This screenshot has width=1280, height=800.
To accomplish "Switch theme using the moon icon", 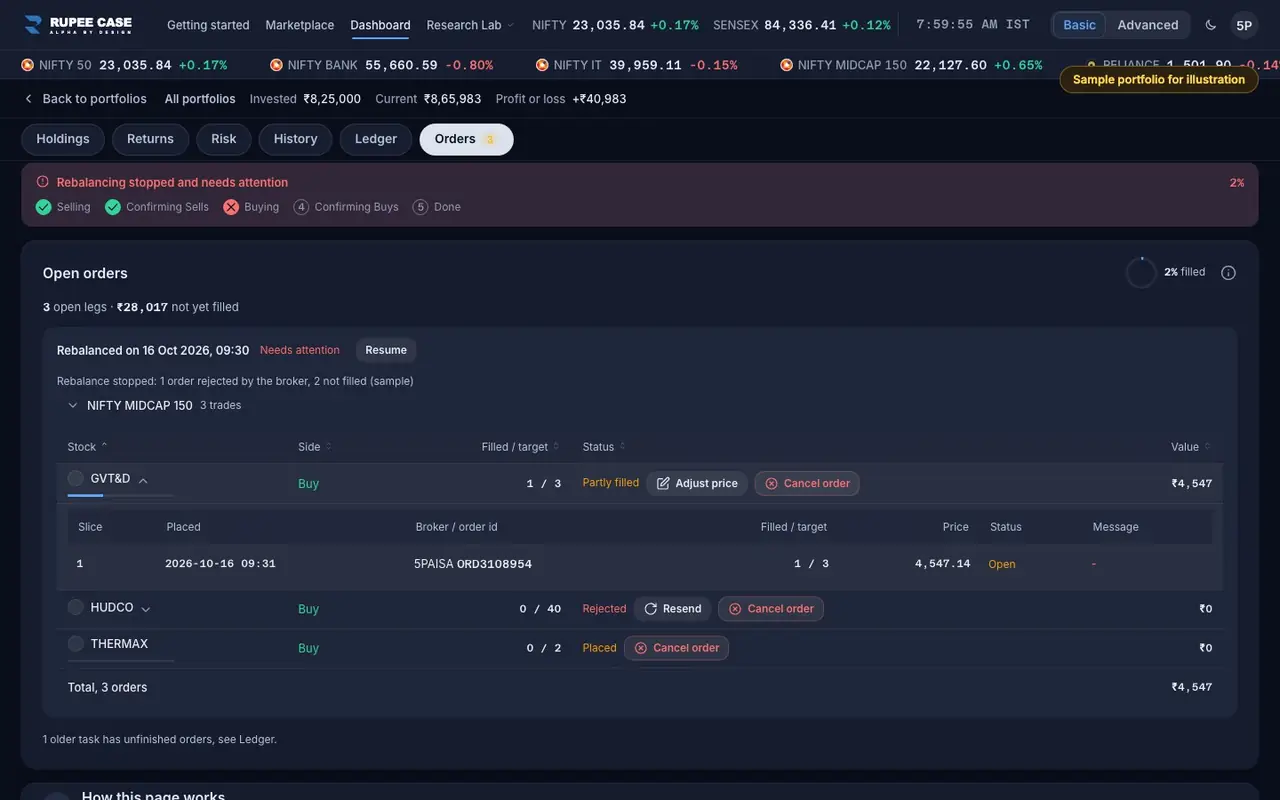I will [1211, 25].
